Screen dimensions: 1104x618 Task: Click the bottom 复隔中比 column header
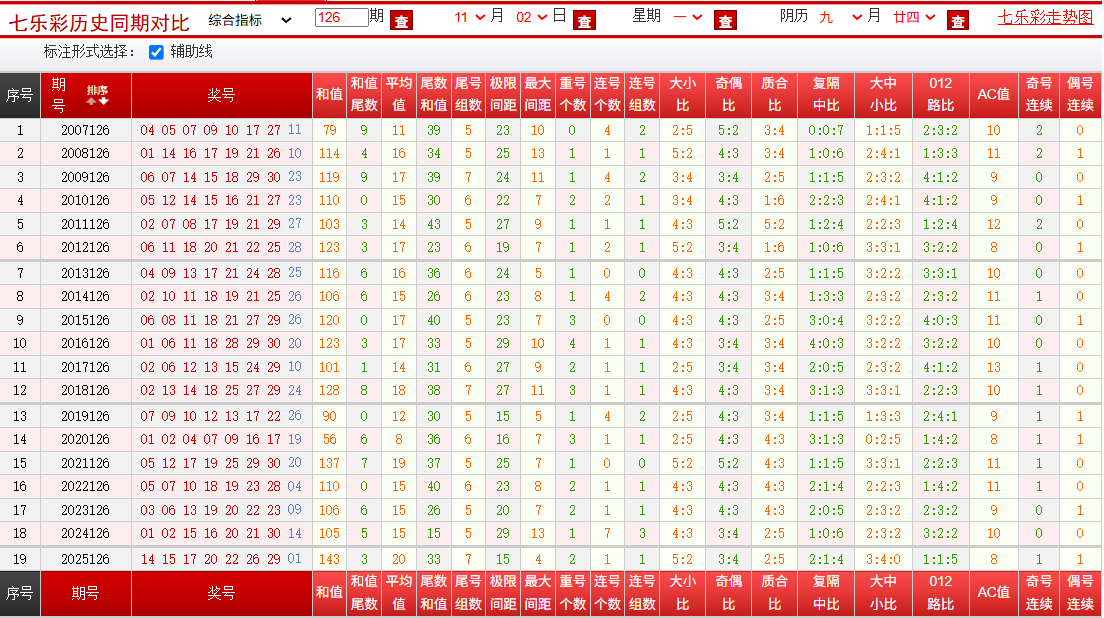(826, 593)
